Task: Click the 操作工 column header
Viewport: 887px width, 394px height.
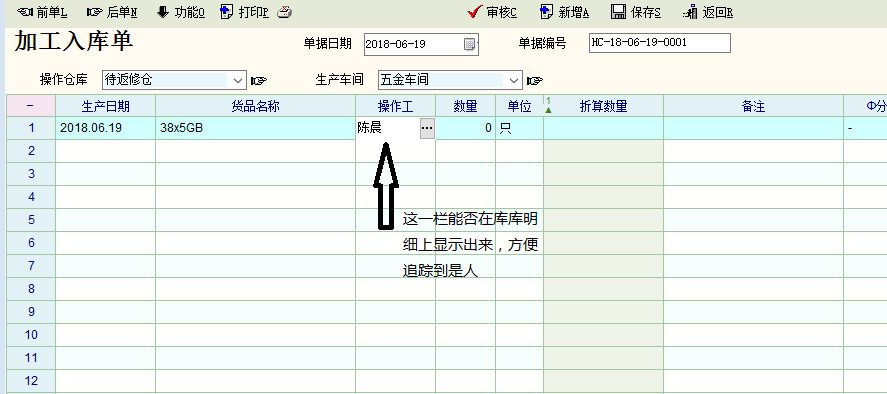Action: tap(395, 106)
